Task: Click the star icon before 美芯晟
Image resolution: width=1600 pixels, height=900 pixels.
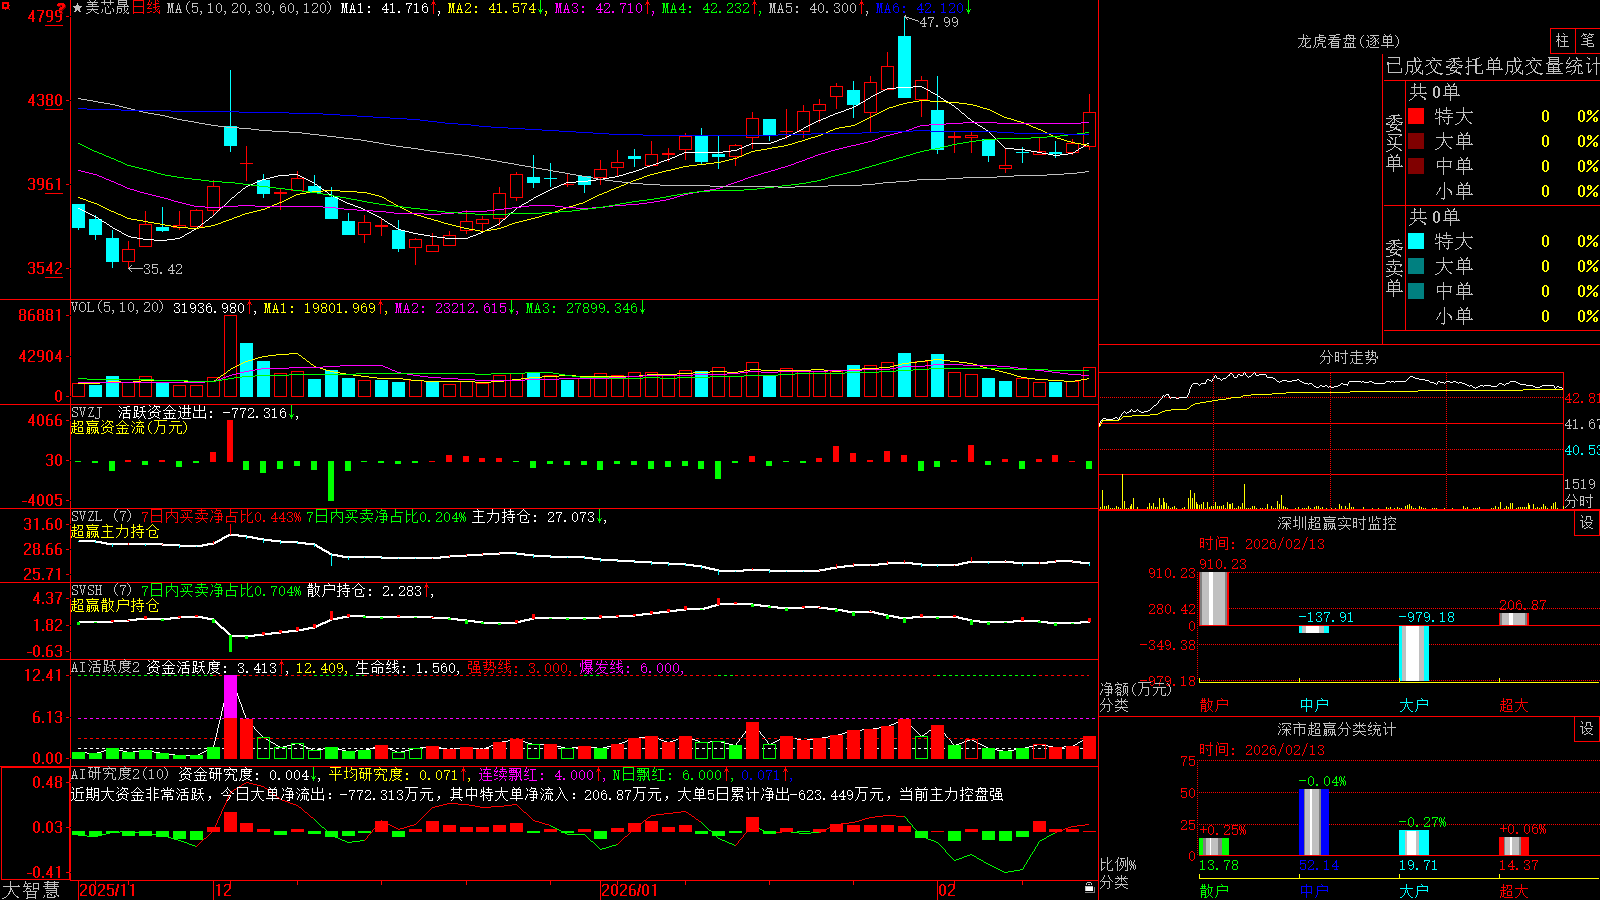Action: pyautogui.click(x=77, y=8)
